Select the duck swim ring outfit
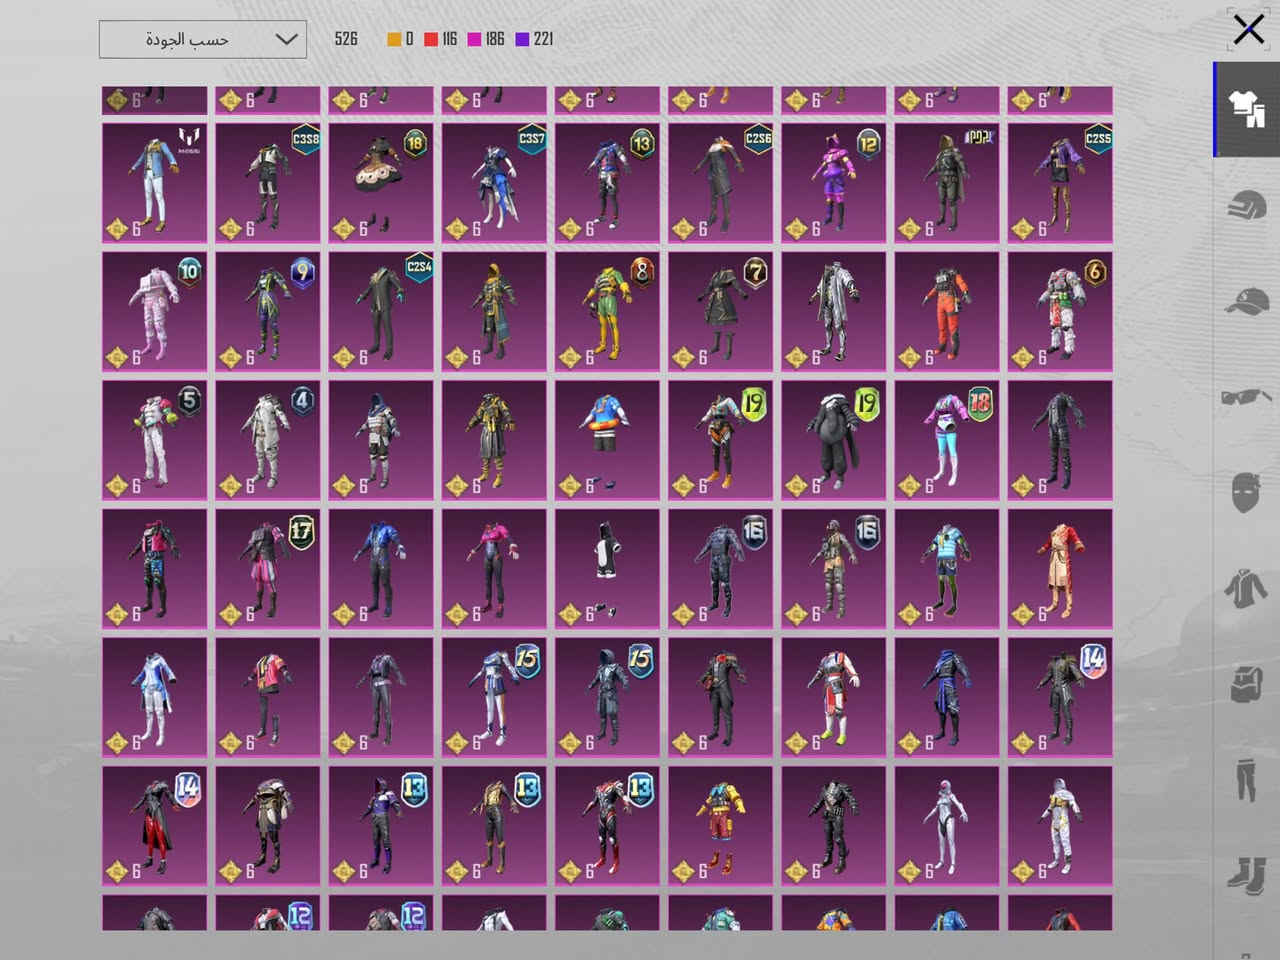Viewport: 1280px width, 960px height. point(608,440)
